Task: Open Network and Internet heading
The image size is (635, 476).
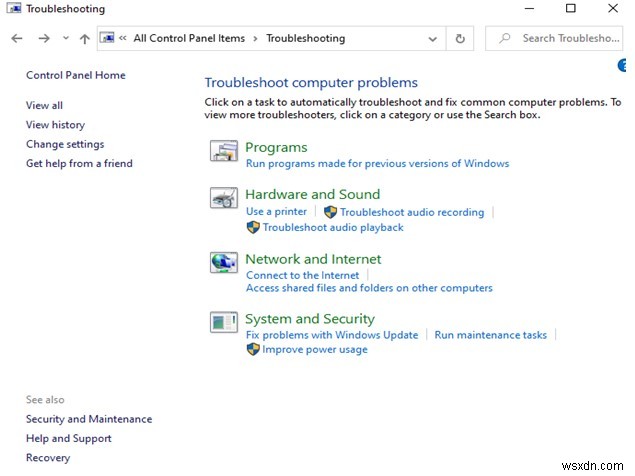Action: click(x=313, y=259)
